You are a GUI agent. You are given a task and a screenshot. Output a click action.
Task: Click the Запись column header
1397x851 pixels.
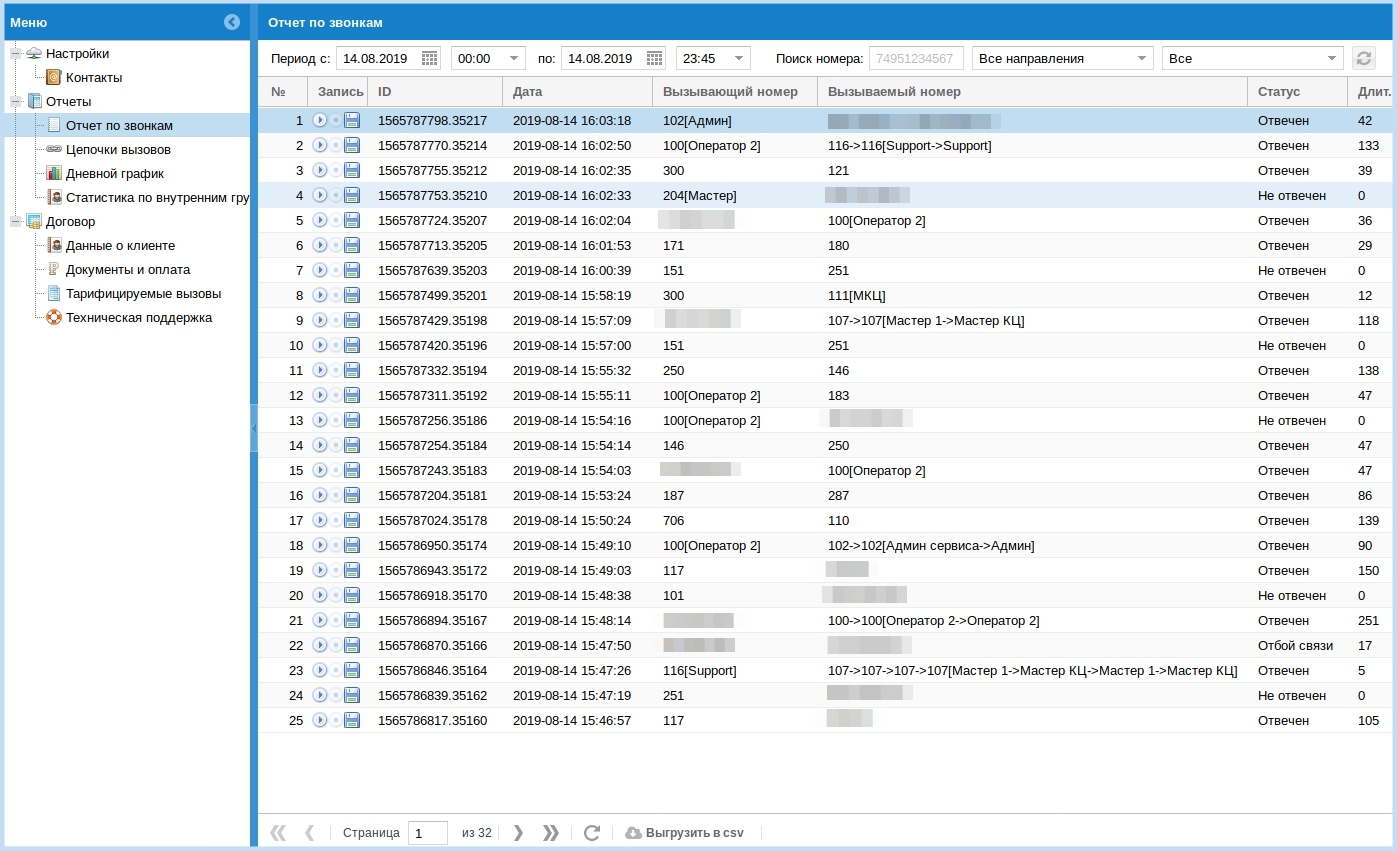338,91
